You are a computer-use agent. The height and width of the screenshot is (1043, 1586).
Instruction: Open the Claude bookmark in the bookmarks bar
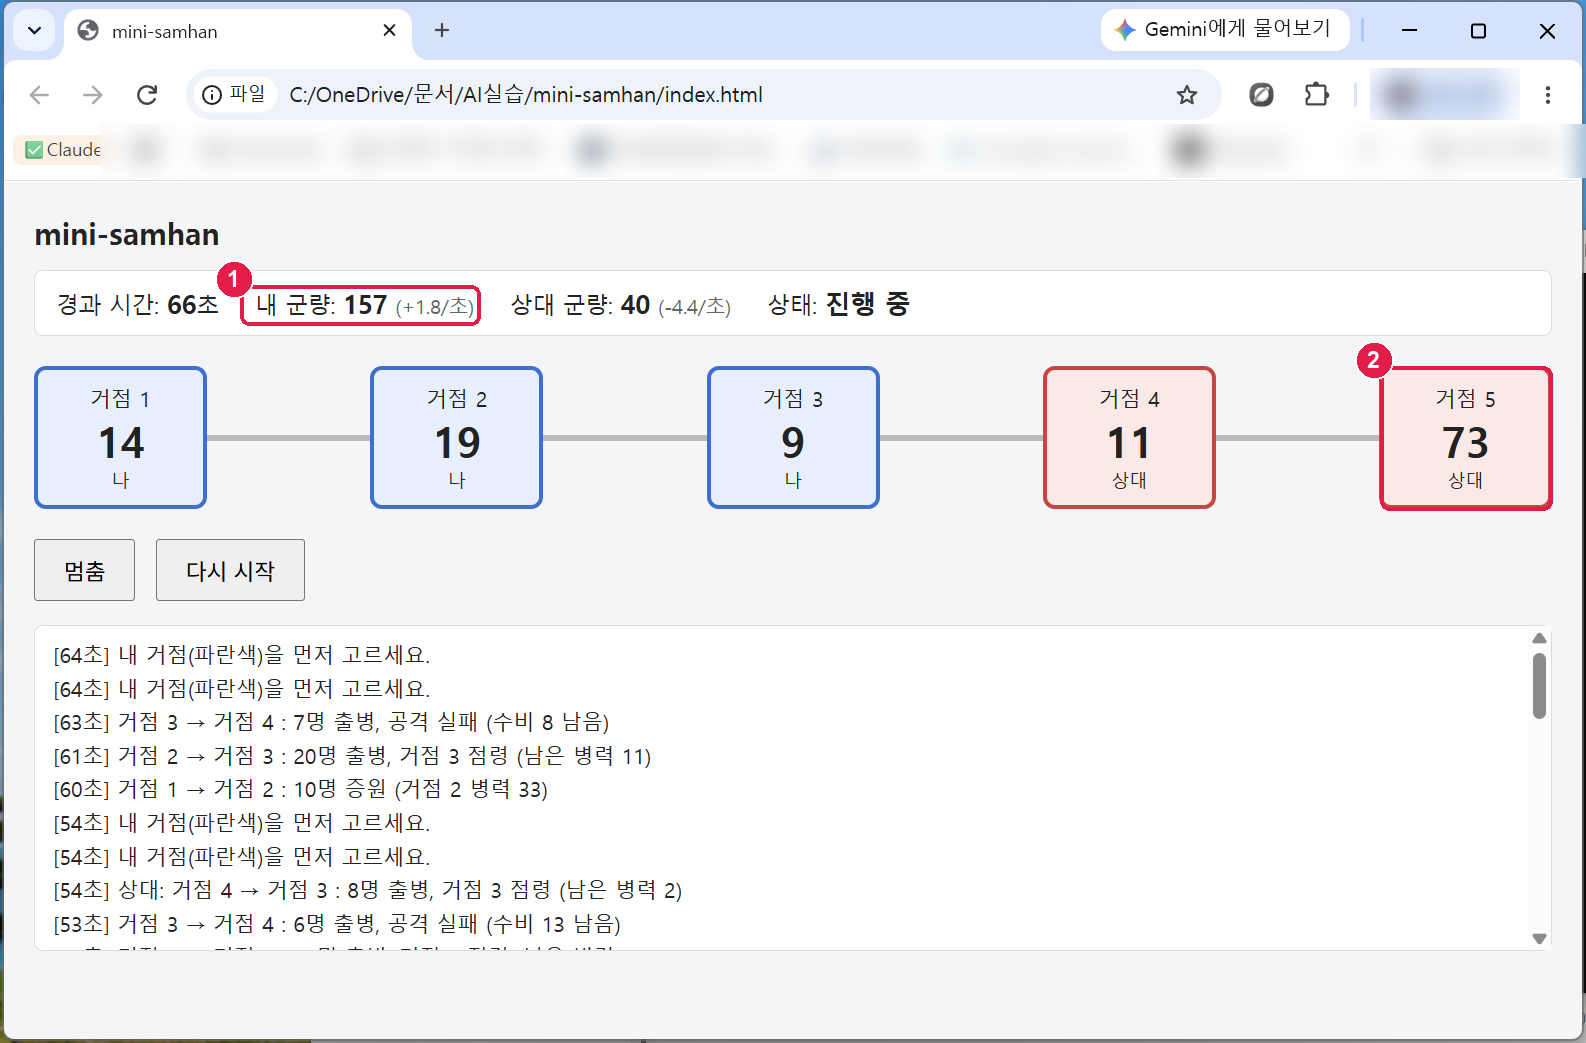(63, 150)
